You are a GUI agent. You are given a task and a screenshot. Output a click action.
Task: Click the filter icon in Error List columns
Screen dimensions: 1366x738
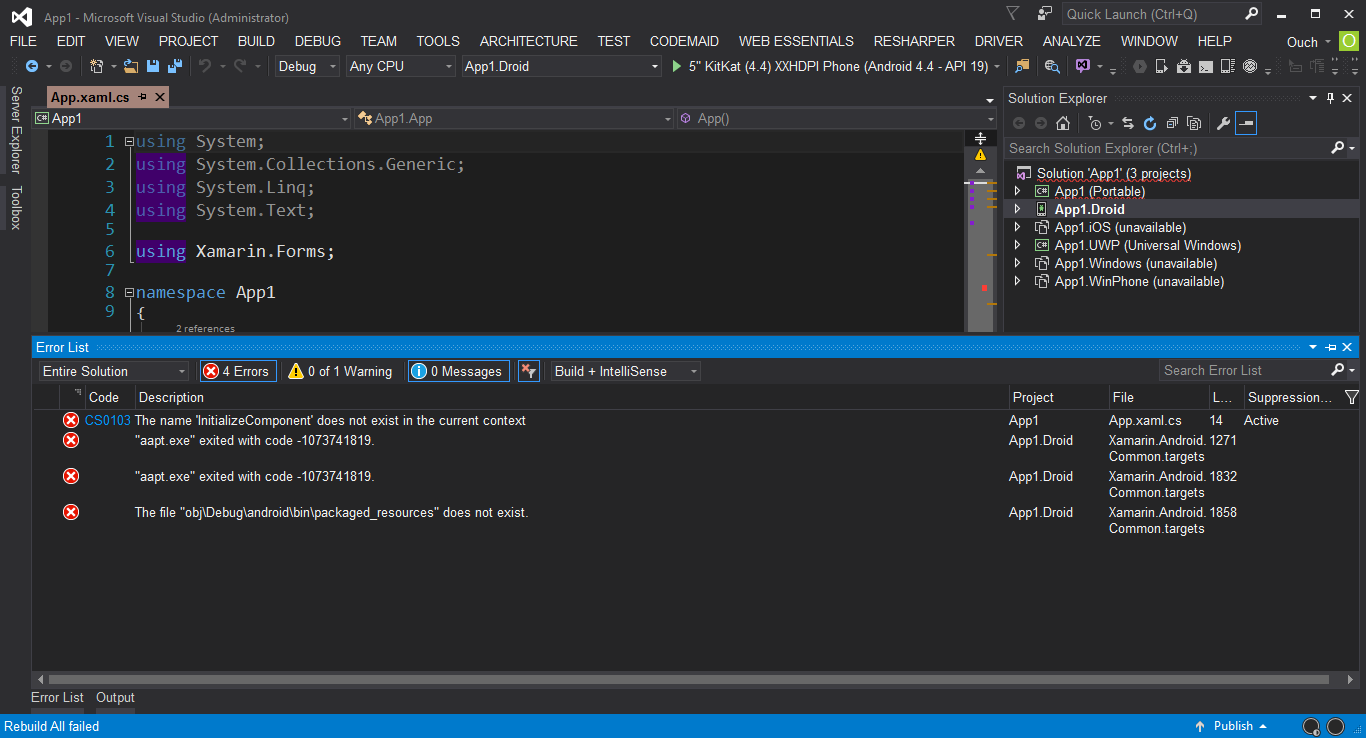click(x=1352, y=397)
